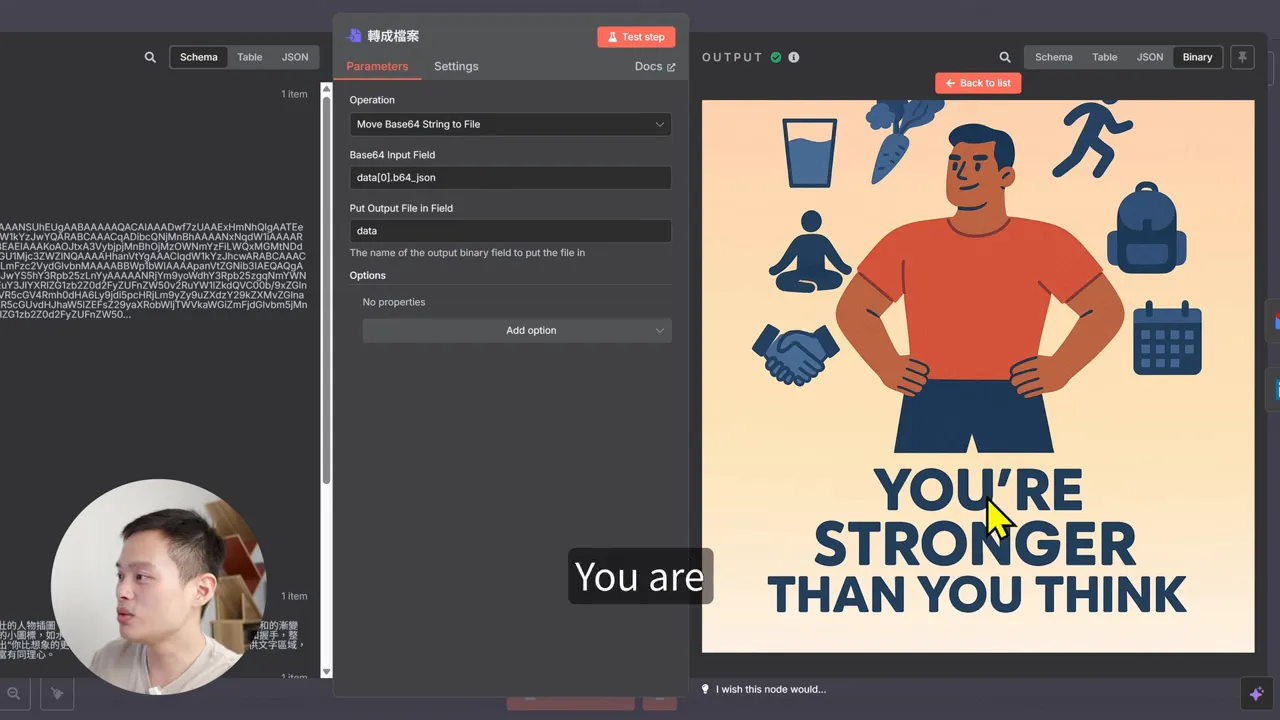Open the Operation dropdown
Screen dimensions: 1280x720
(510, 124)
